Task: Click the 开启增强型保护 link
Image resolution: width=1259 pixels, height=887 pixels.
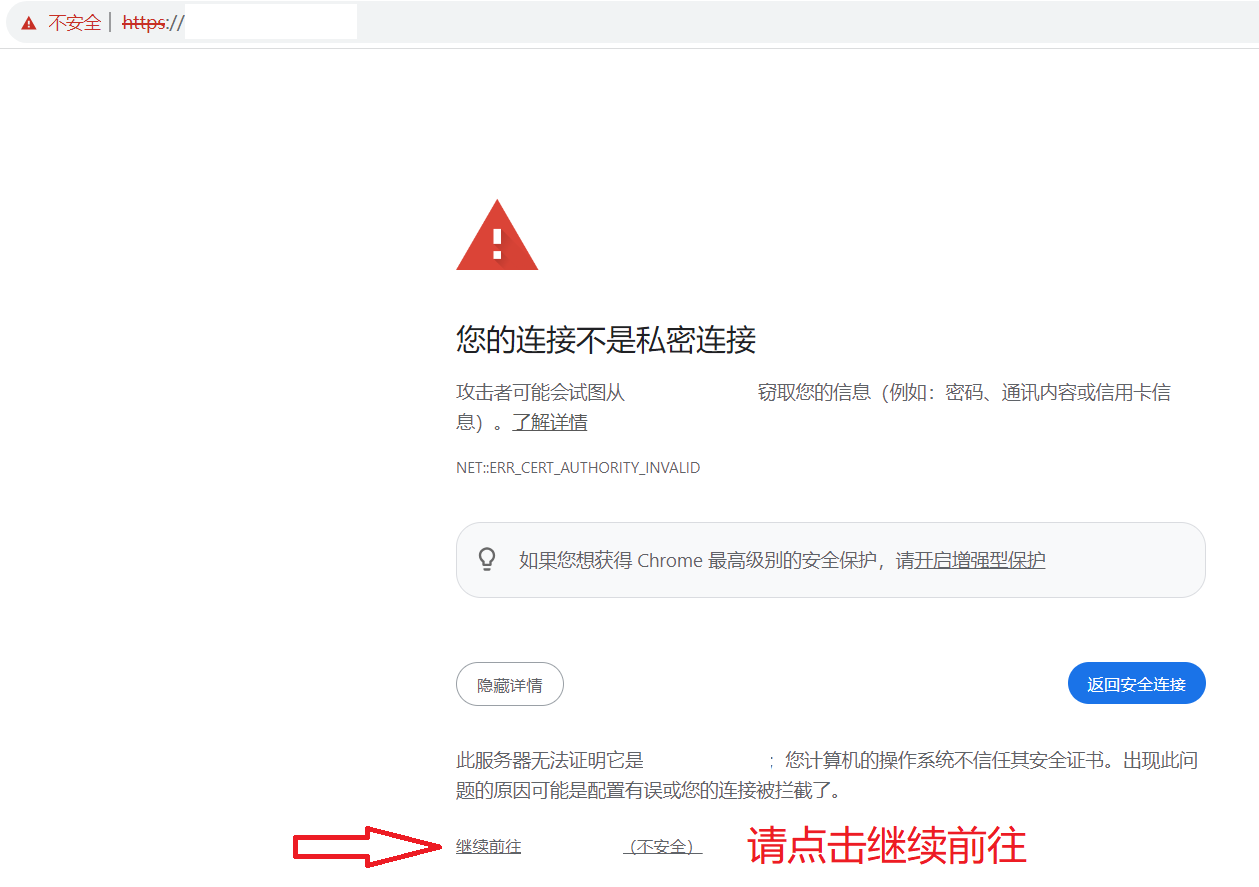Action: pyautogui.click(x=980, y=560)
